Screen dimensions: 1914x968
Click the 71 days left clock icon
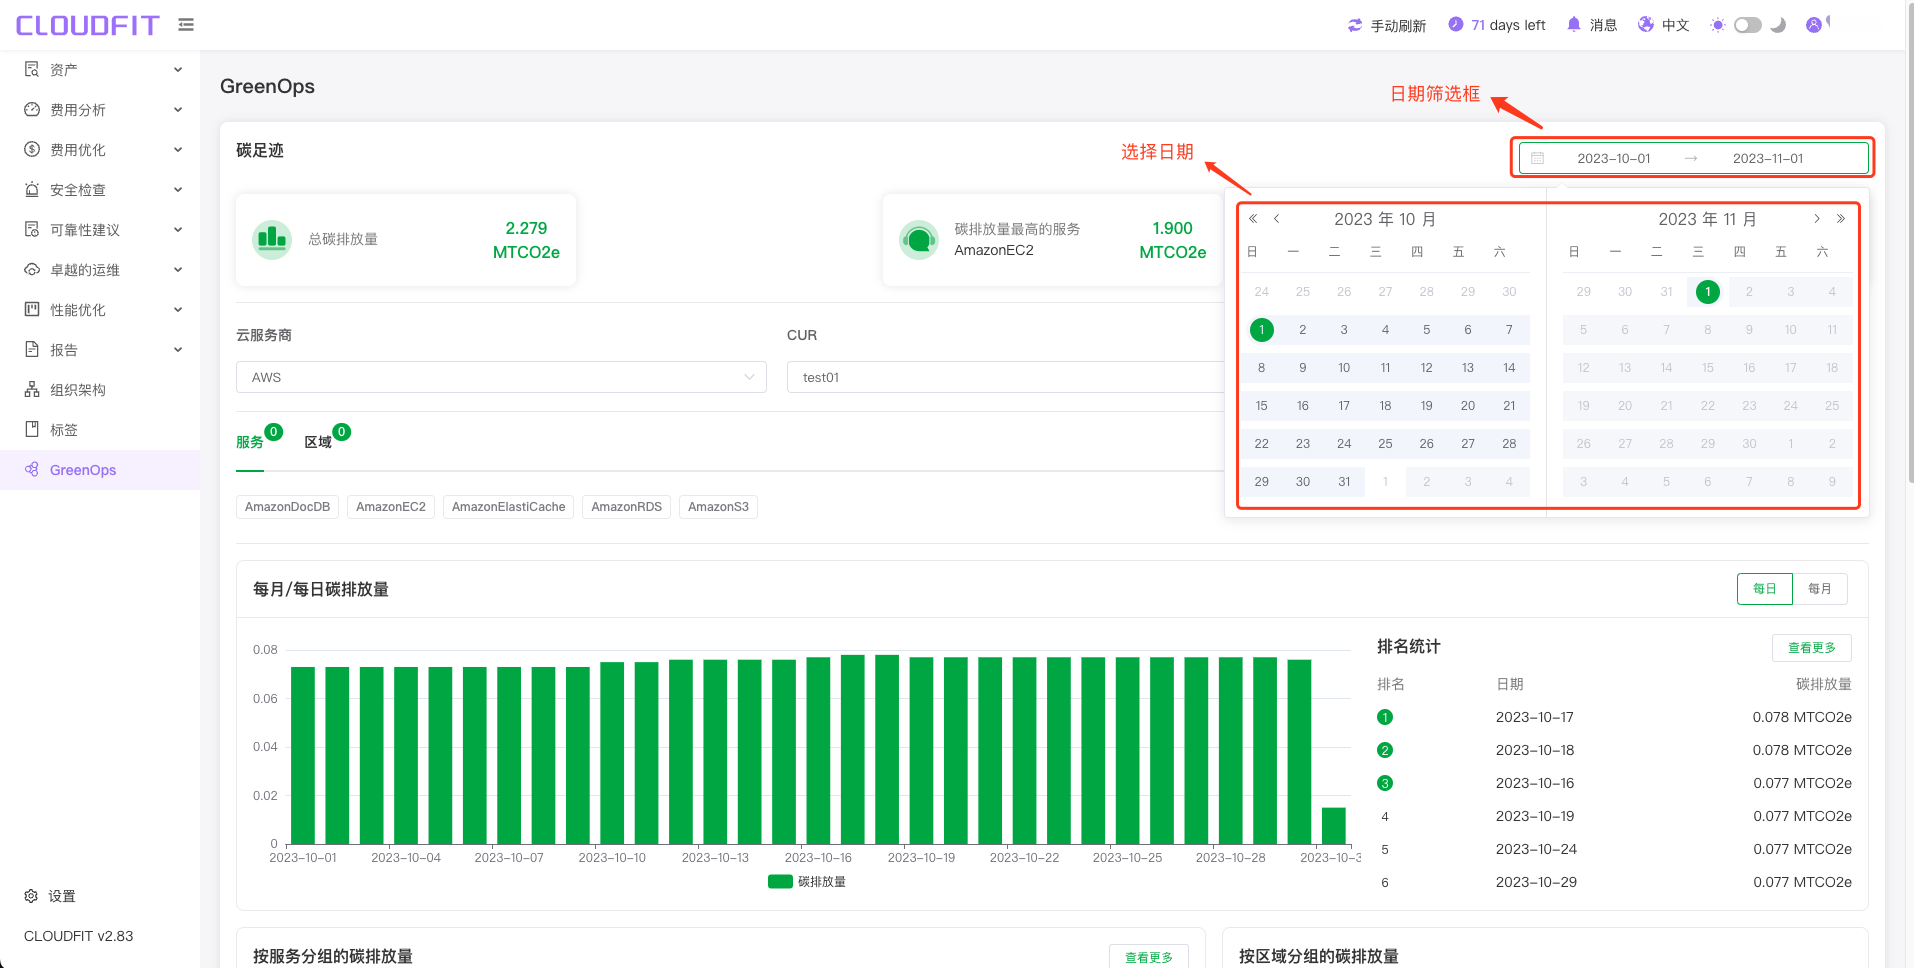pos(1456,24)
